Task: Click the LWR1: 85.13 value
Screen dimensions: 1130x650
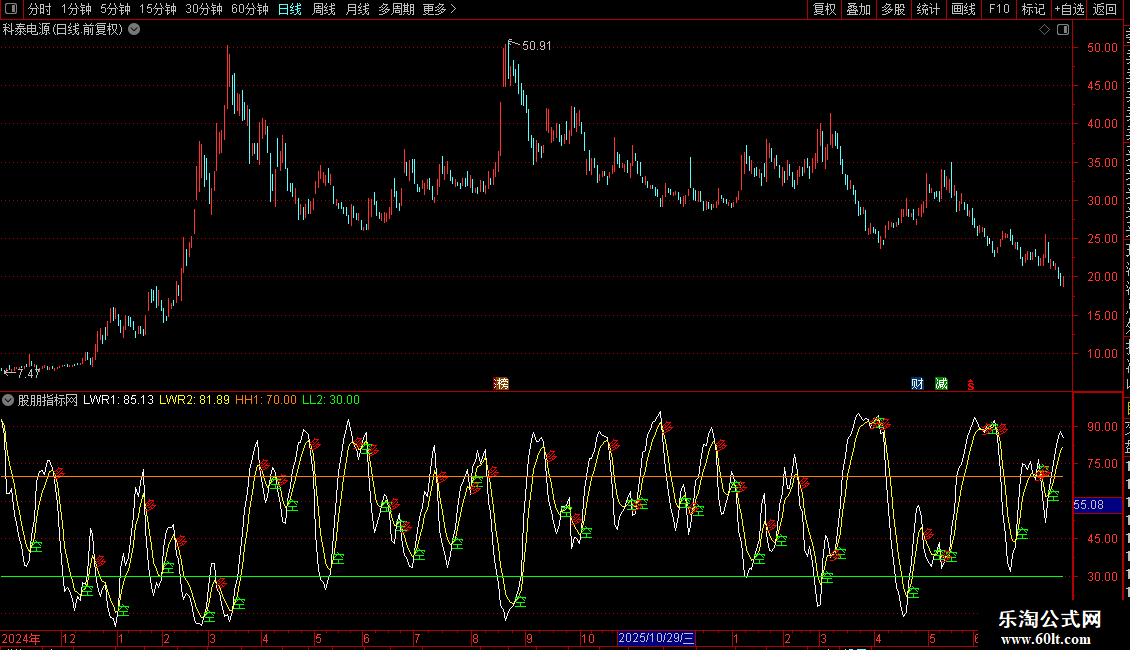Action: 118,400
